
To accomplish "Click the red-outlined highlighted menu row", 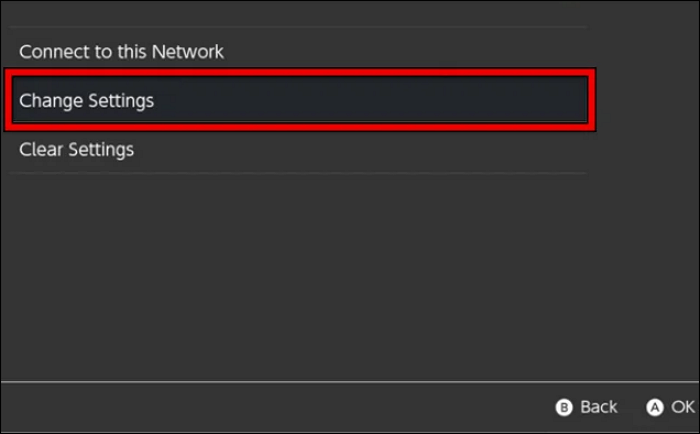I will point(300,101).
